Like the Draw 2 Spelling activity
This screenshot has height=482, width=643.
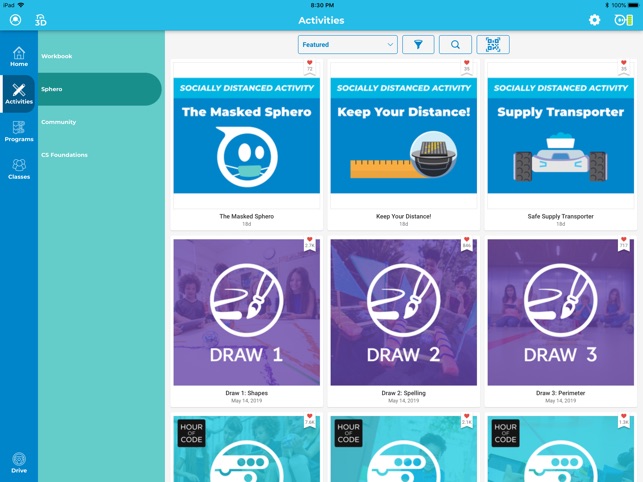click(467, 243)
